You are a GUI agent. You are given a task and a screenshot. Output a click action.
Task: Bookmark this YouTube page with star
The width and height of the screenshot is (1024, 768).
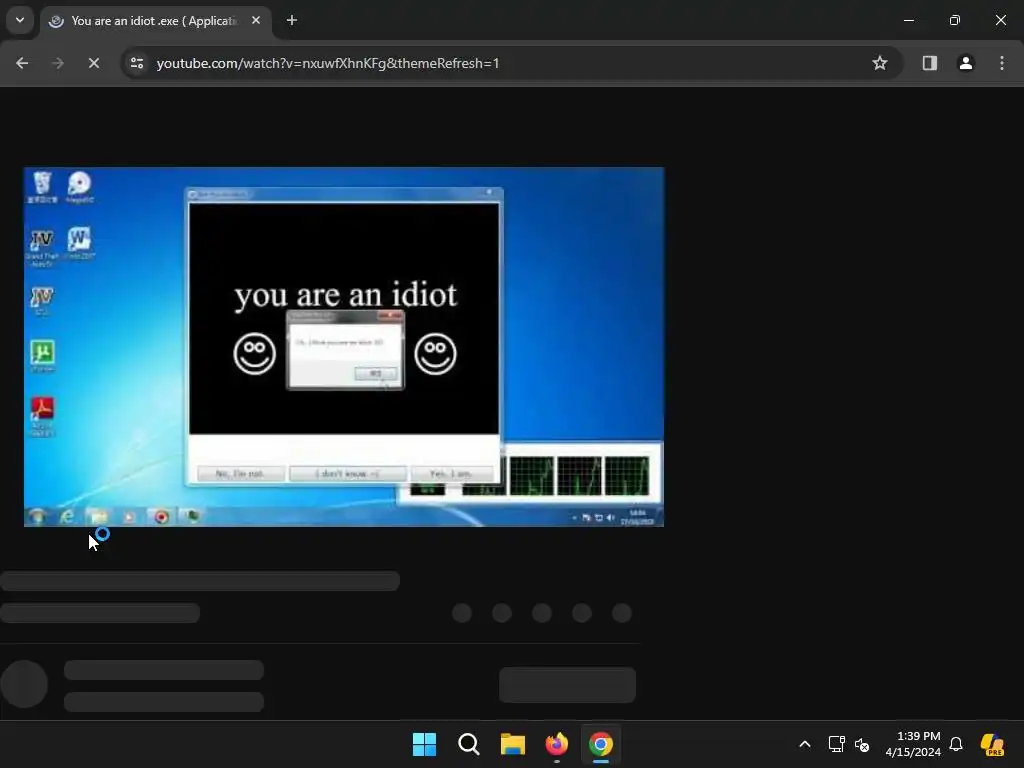pos(880,63)
